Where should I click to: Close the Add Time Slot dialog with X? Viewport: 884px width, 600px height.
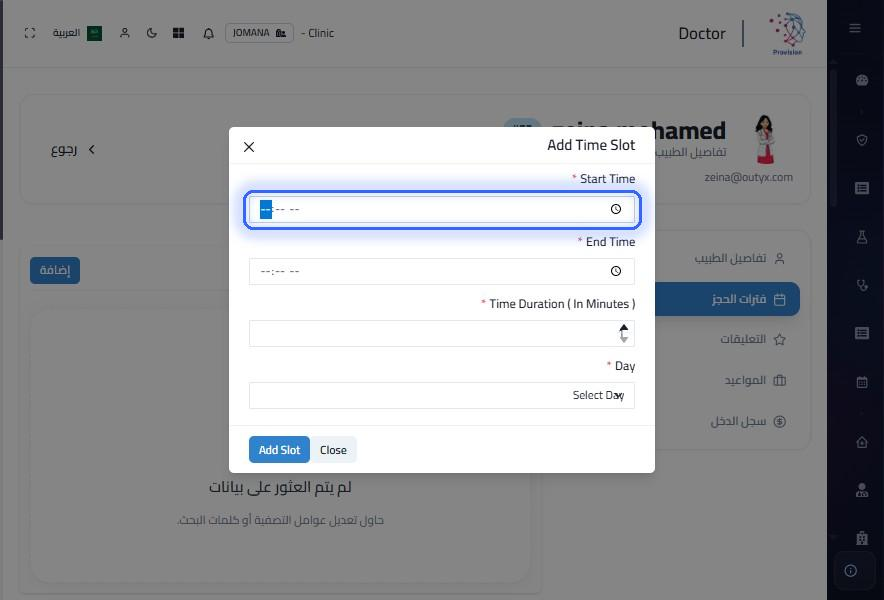pyautogui.click(x=249, y=147)
